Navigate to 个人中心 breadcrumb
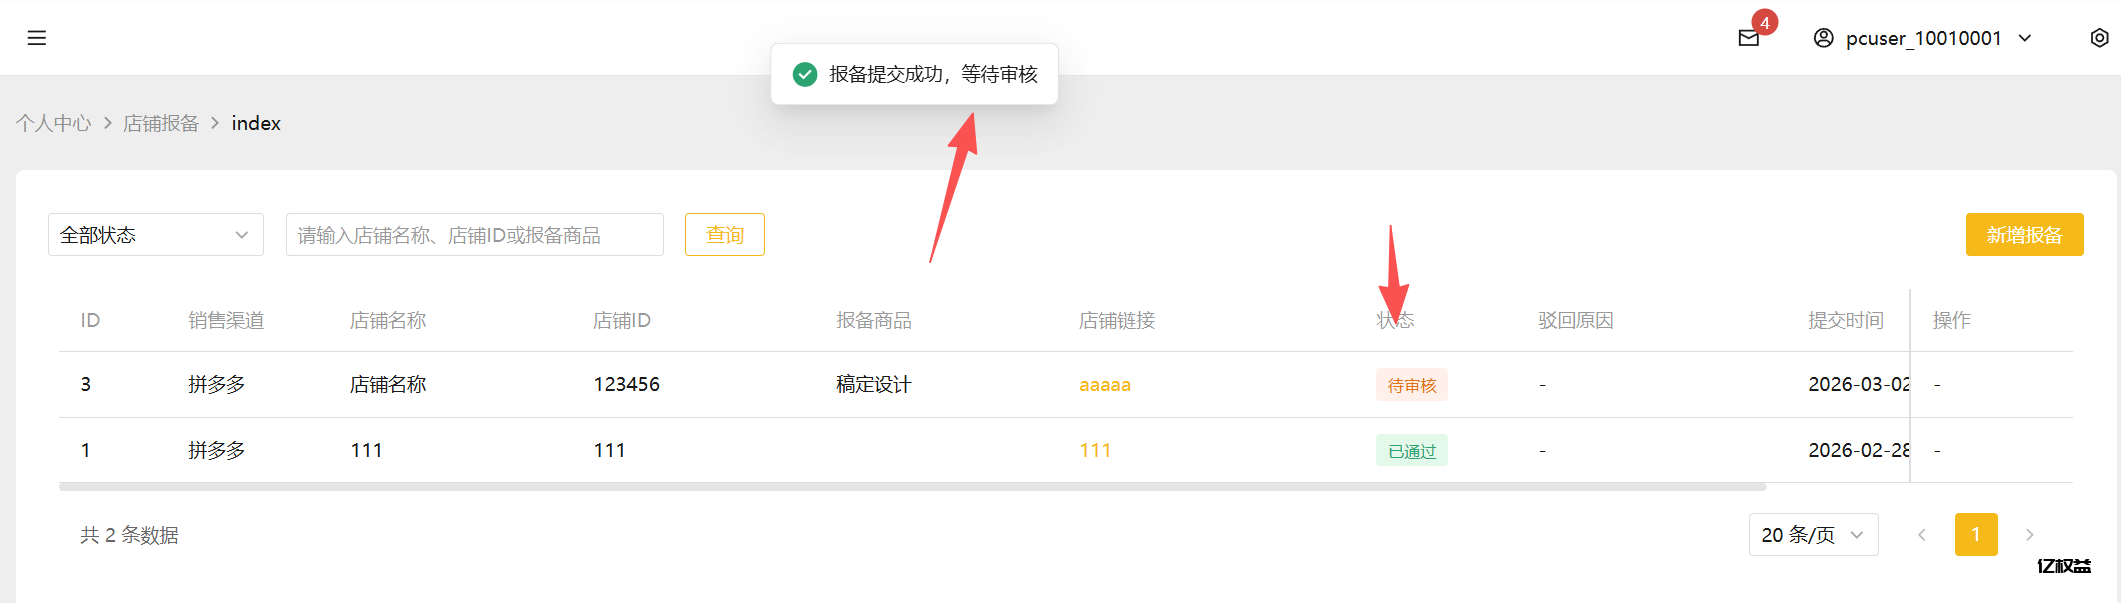2121x603 pixels. point(53,122)
